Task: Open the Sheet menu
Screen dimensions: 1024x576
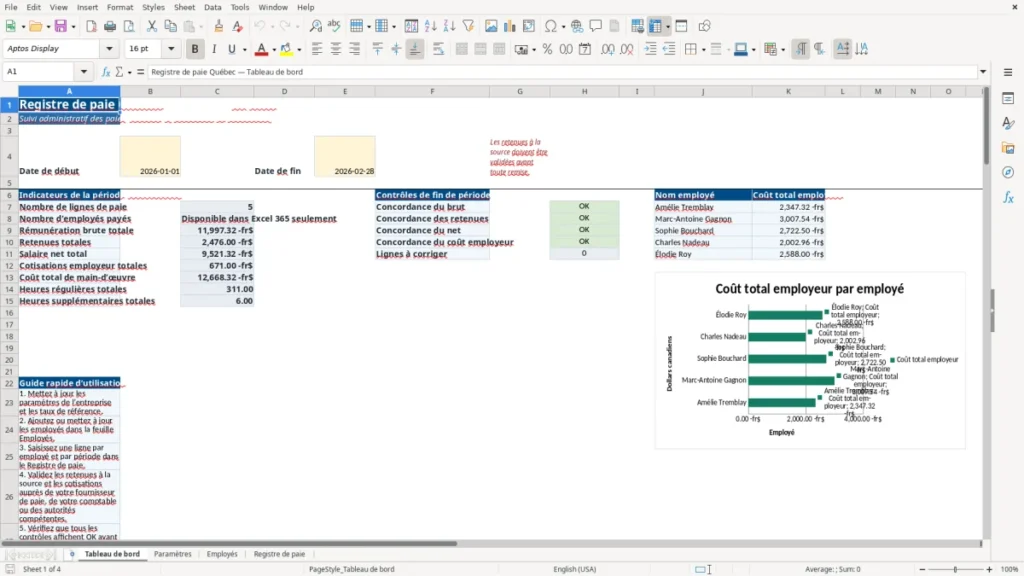Action: 184,7
